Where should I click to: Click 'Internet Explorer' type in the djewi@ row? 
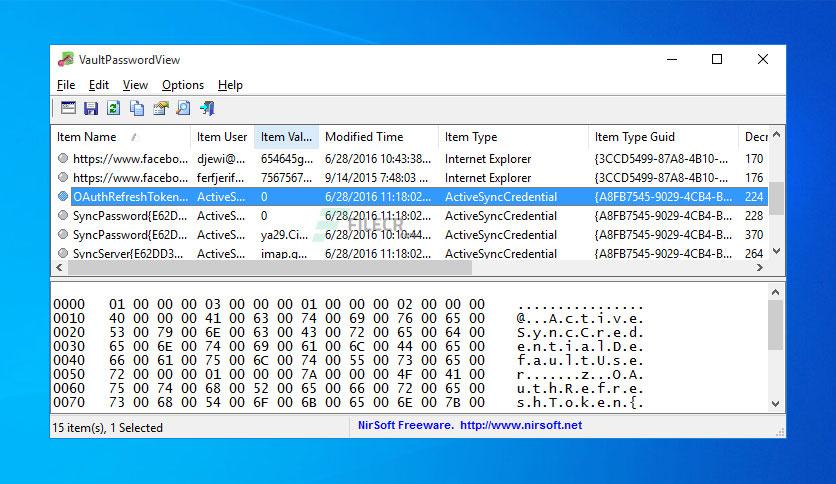[x=488, y=159]
